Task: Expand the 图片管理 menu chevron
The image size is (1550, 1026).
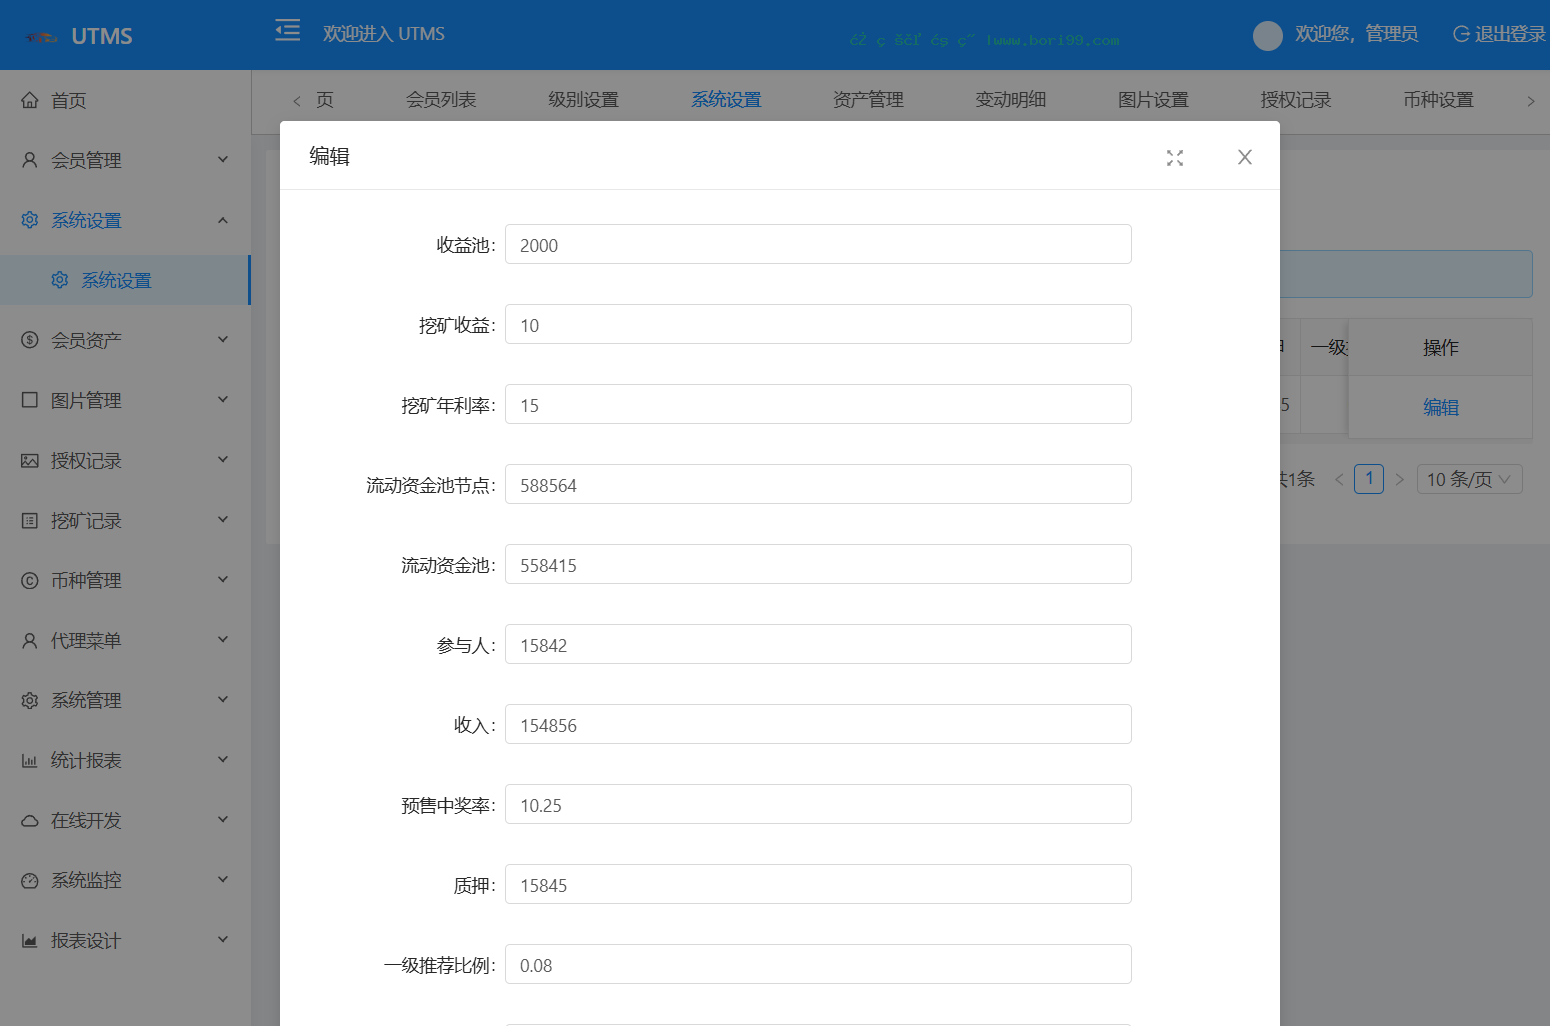Action: pyautogui.click(x=223, y=399)
